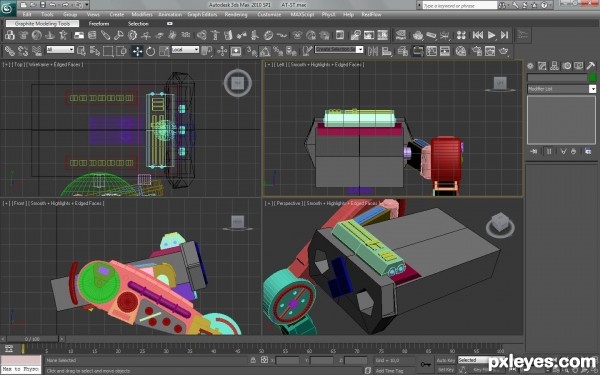This screenshot has height=375, width=600.
Task: Toggle the 3D Snaps icon
Action: point(251,51)
